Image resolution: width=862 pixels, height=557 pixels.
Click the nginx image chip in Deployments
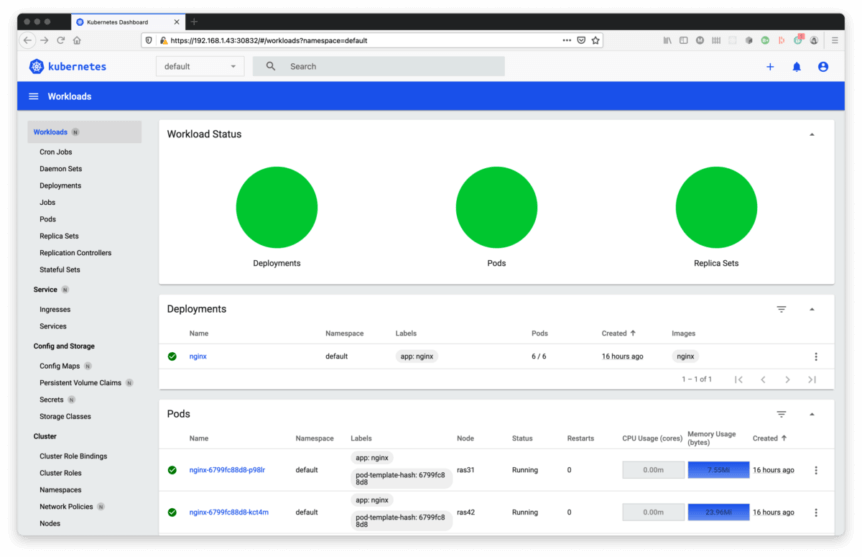pyautogui.click(x=685, y=356)
